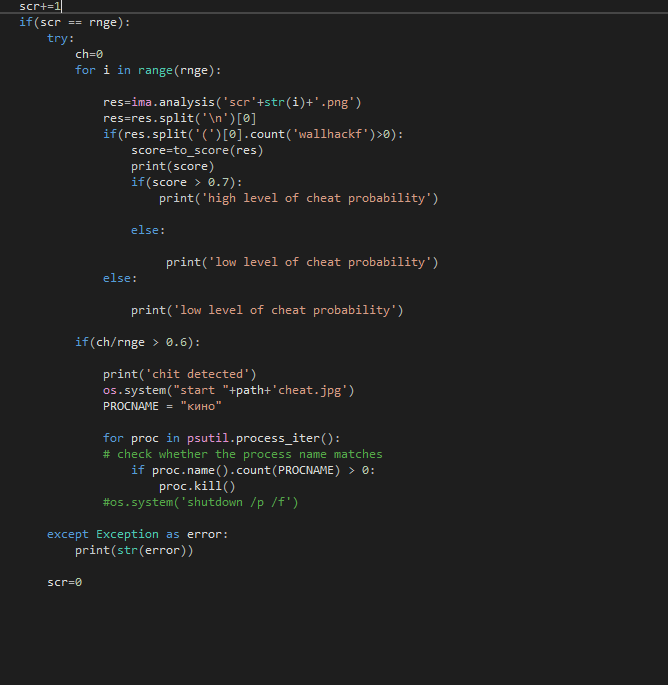Image resolution: width=668 pixels, height=685 pixels.
Task: Click the PROCNAME = "кино" assignment
Action: coord(161,406)
